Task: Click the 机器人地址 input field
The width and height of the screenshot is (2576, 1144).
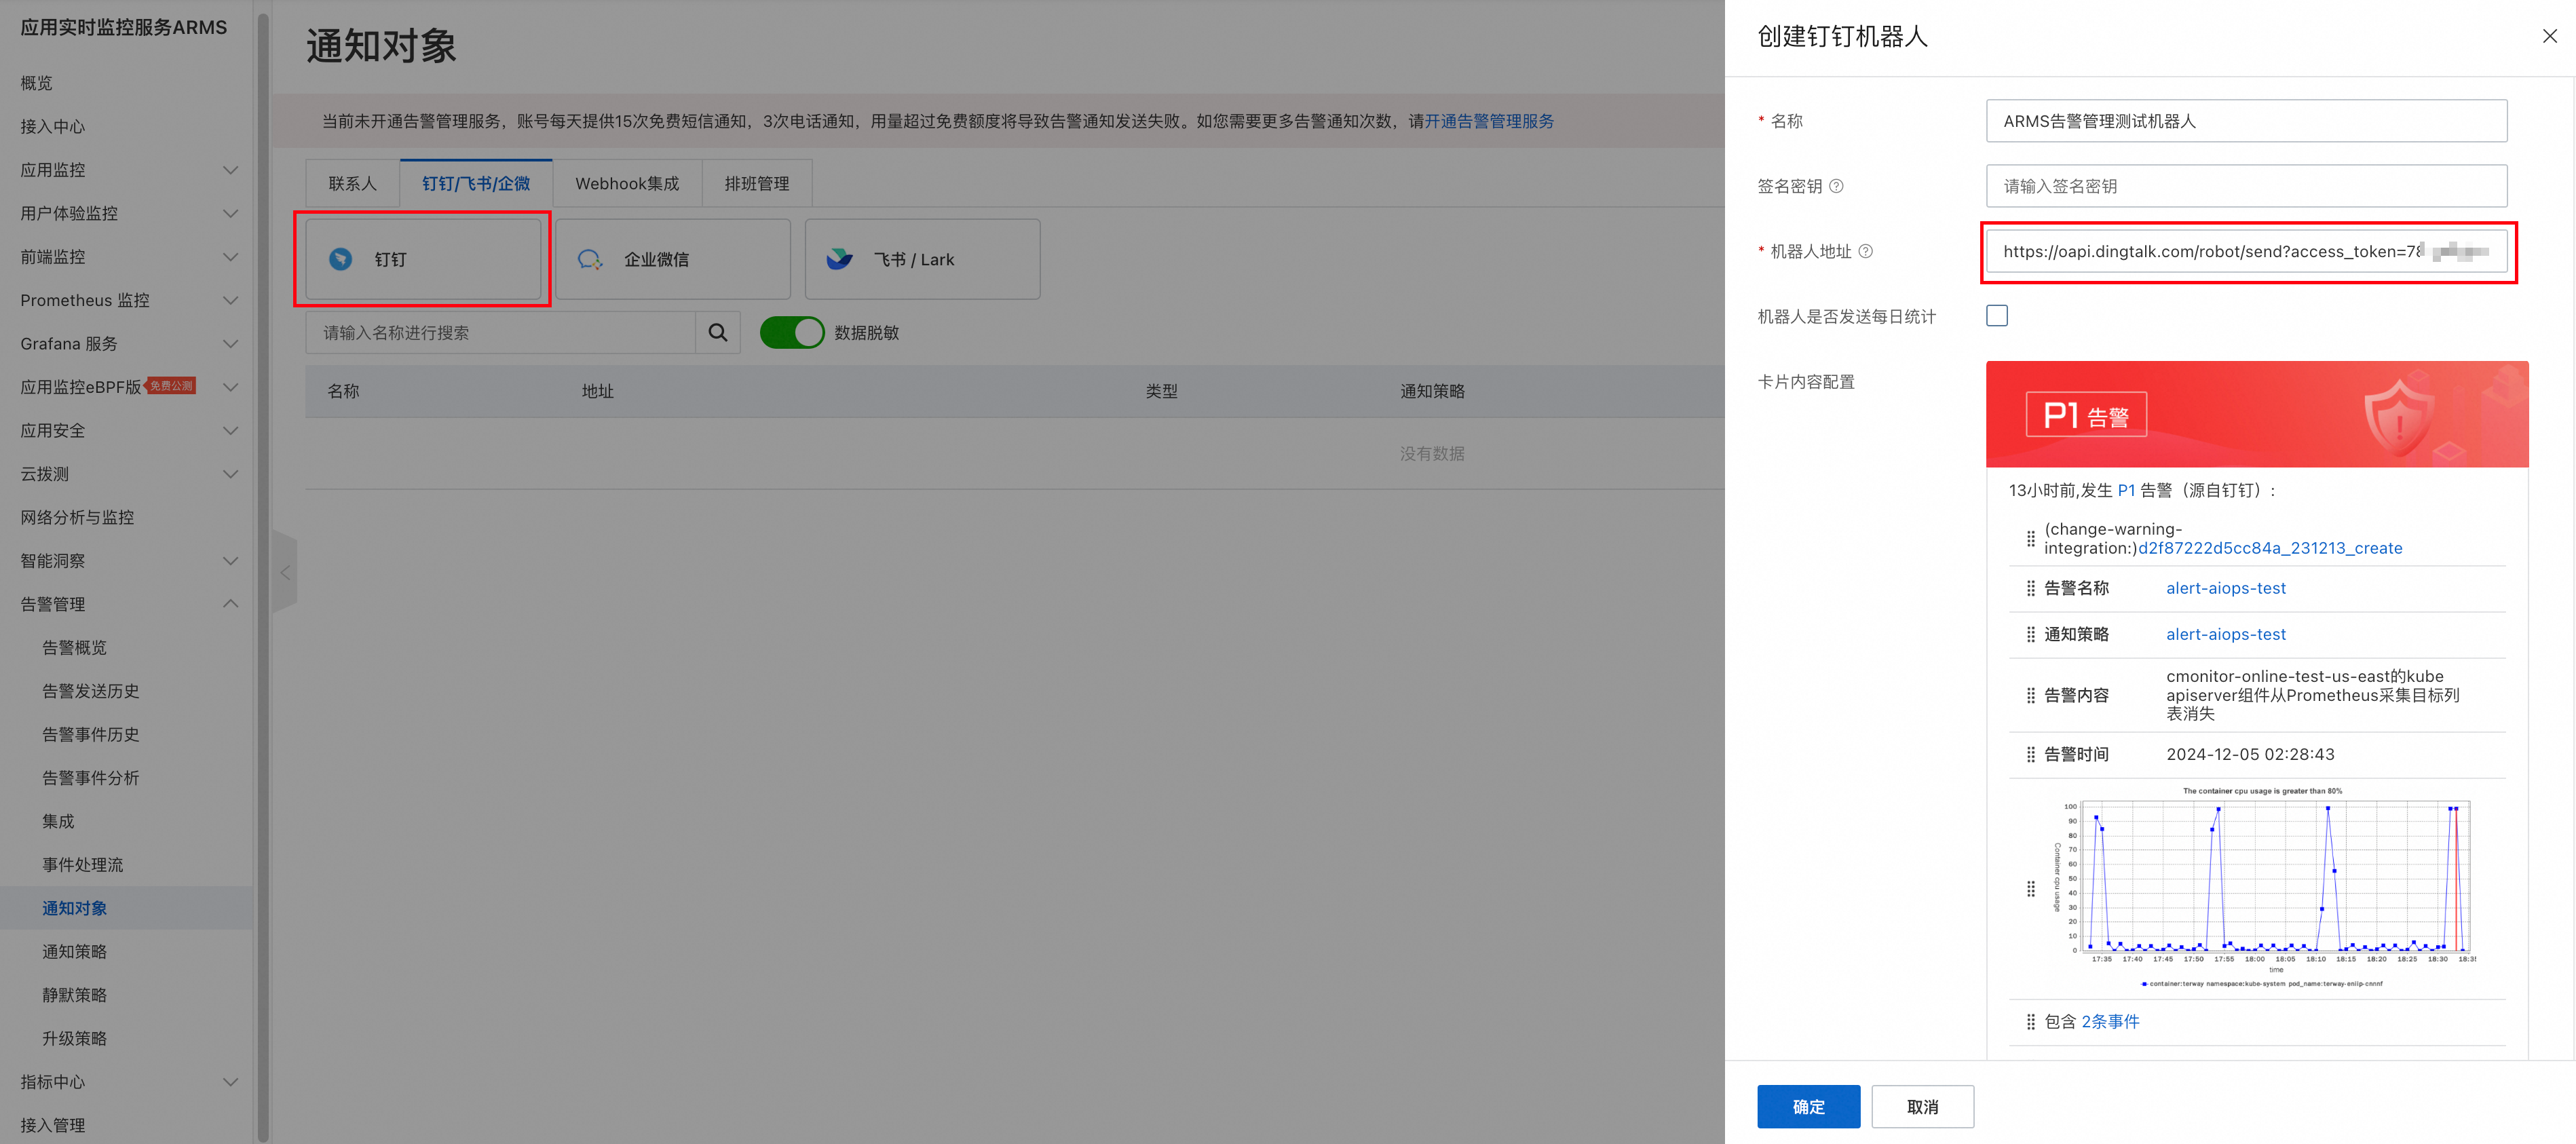Action: click(2246, 251)
